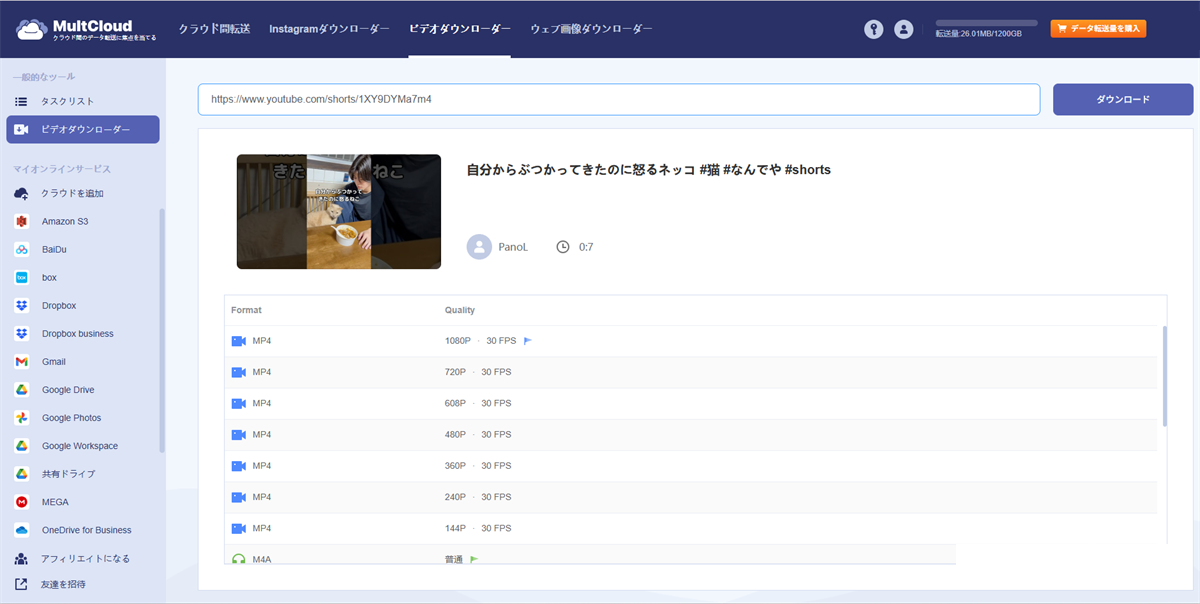Go to ウェブ画像ダウンローダー tab
Image resolution: width=1200 pixels, height=604 pixels.
591,29
